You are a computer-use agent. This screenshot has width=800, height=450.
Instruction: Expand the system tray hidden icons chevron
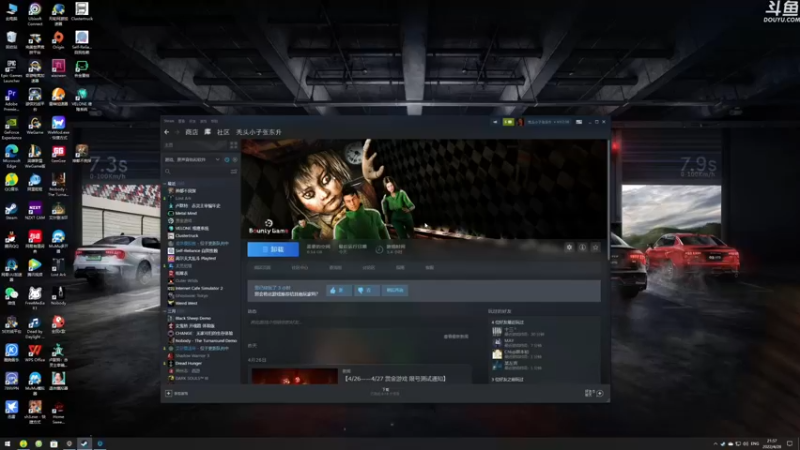point(715,444)
